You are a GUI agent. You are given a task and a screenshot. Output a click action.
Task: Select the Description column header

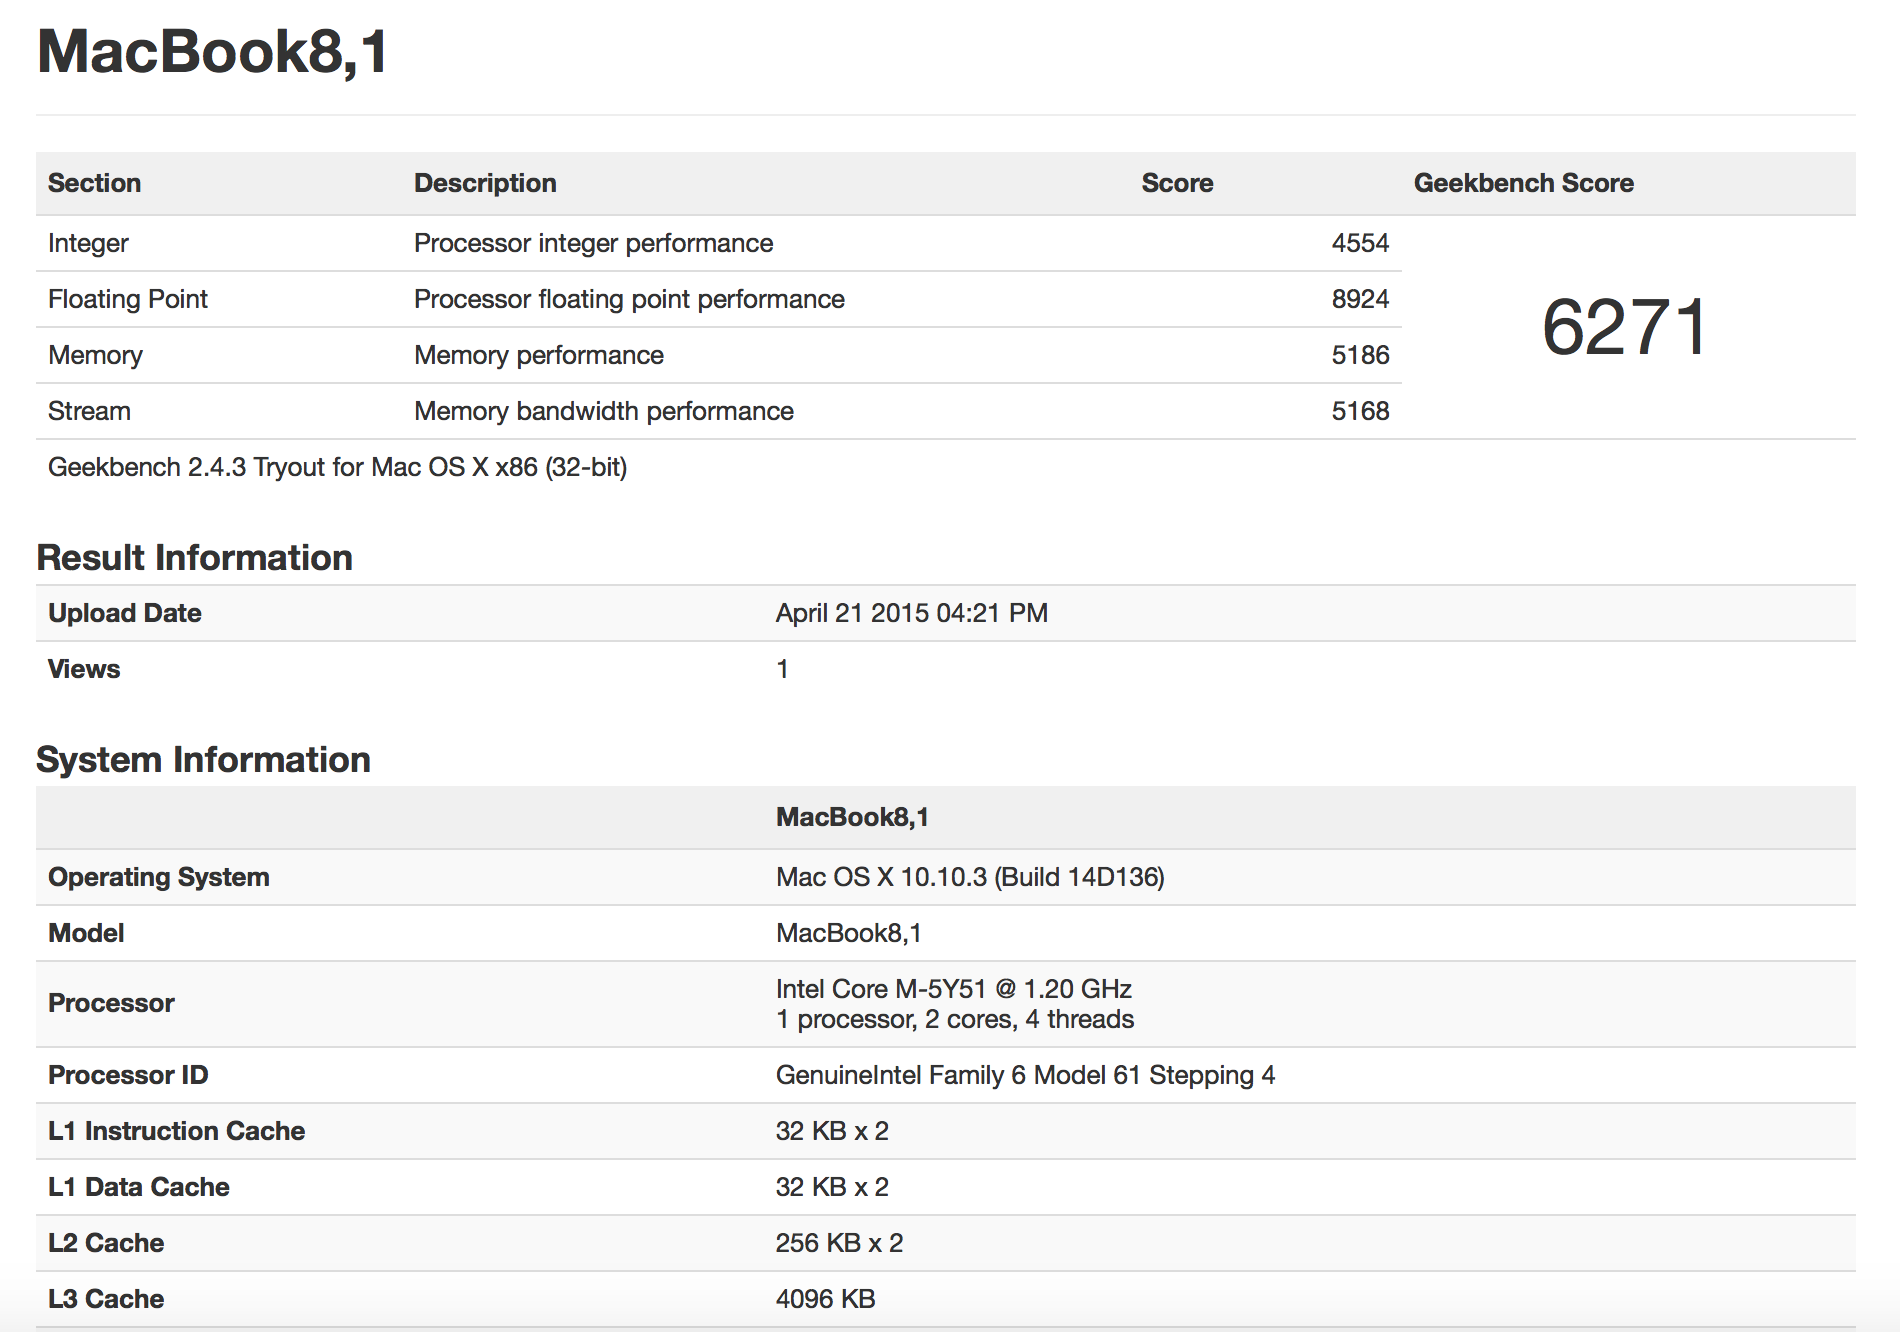point(485,183)
